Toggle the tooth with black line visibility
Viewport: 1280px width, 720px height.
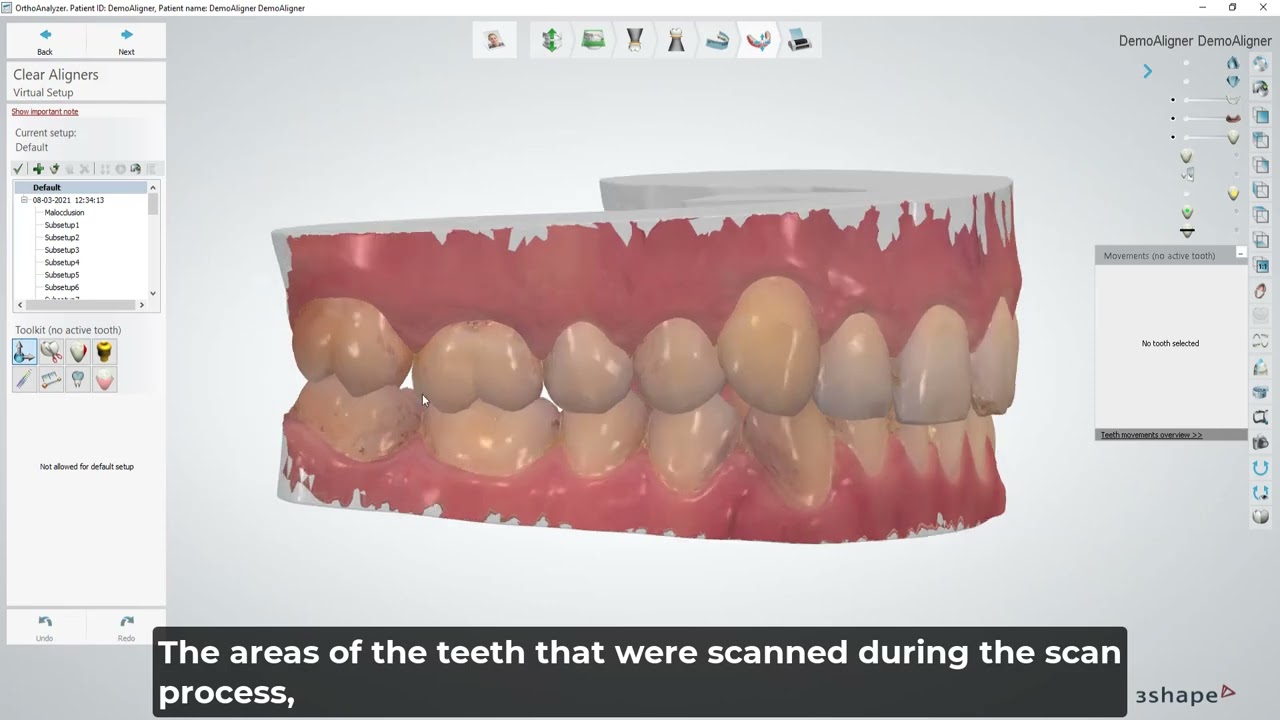[x=1187, y=231]
